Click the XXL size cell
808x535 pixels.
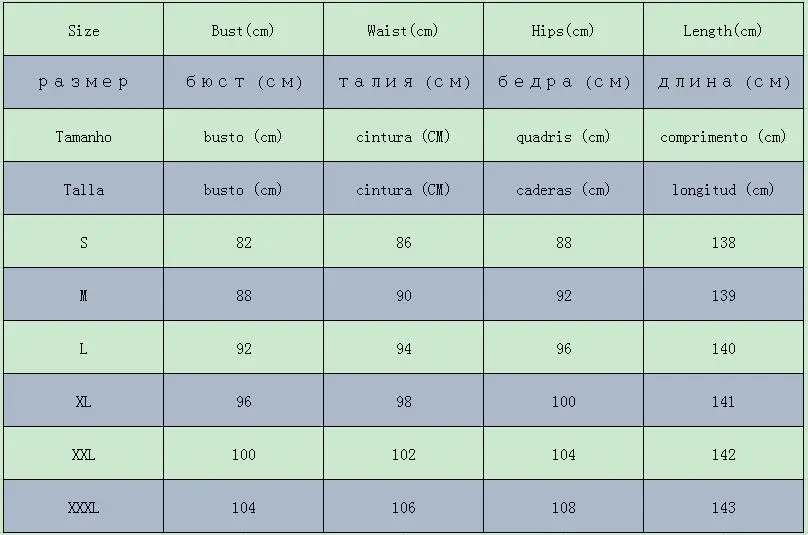pos(84,455)
